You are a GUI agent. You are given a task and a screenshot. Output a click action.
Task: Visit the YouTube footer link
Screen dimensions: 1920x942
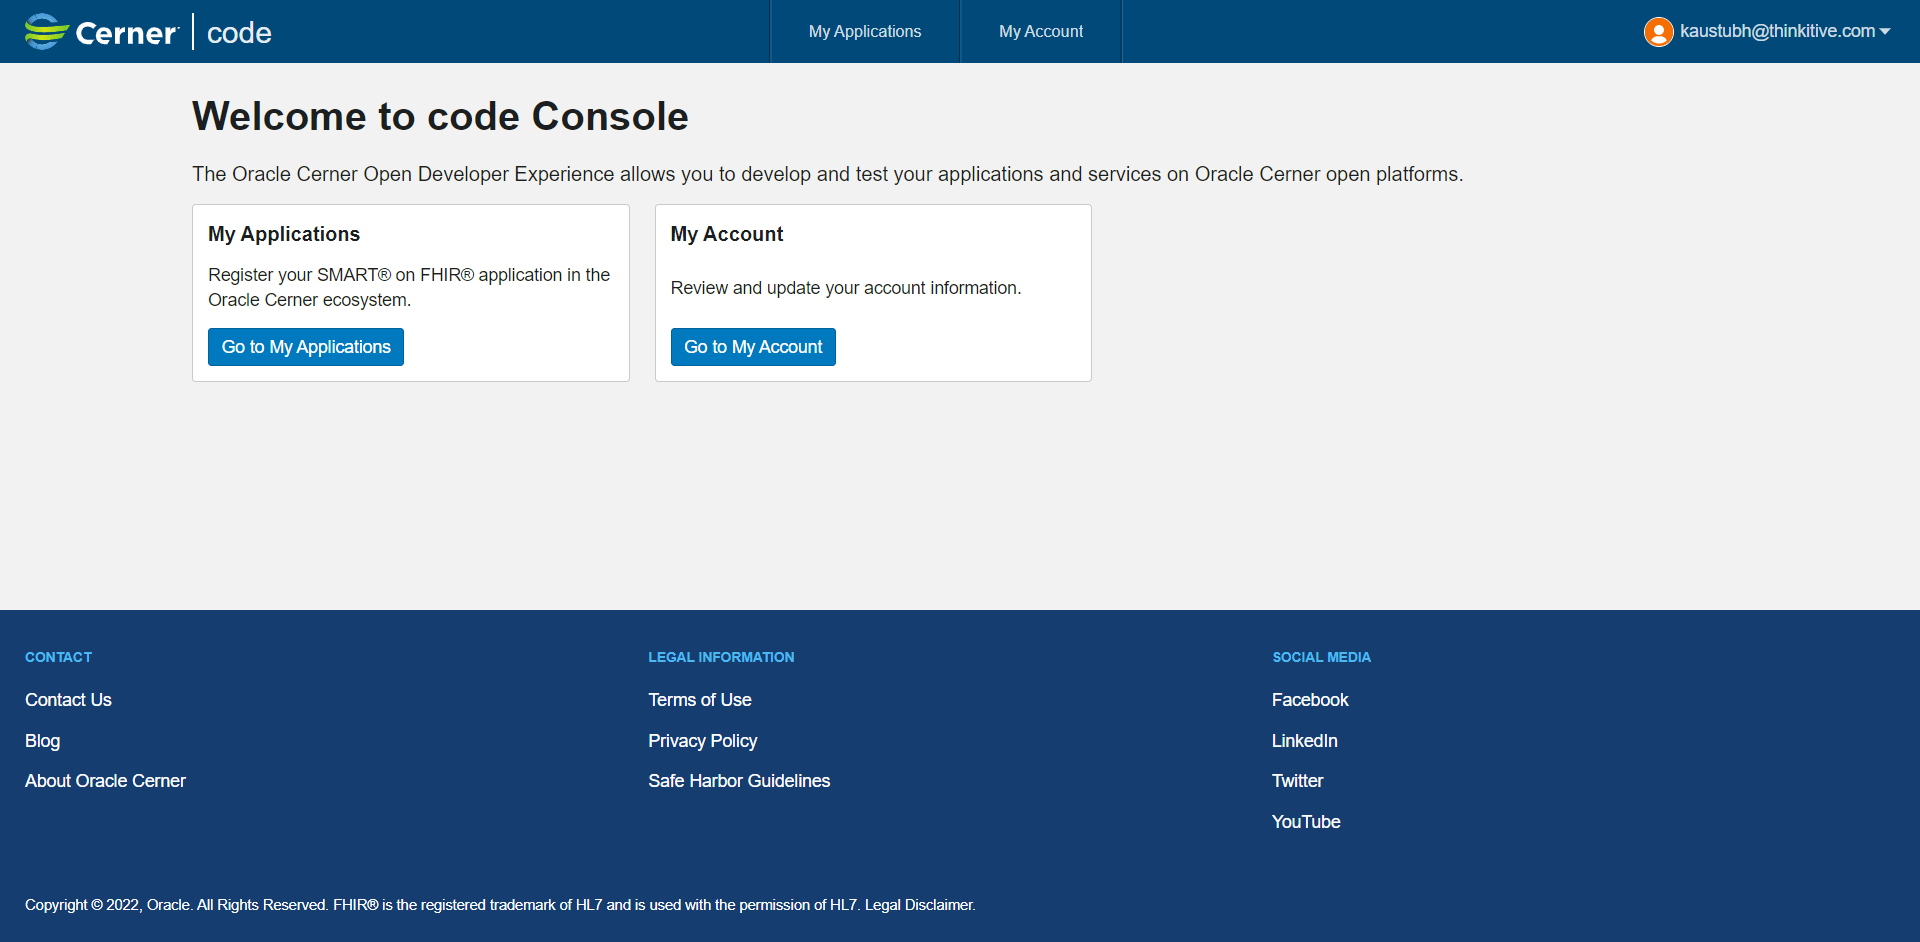1306,822
